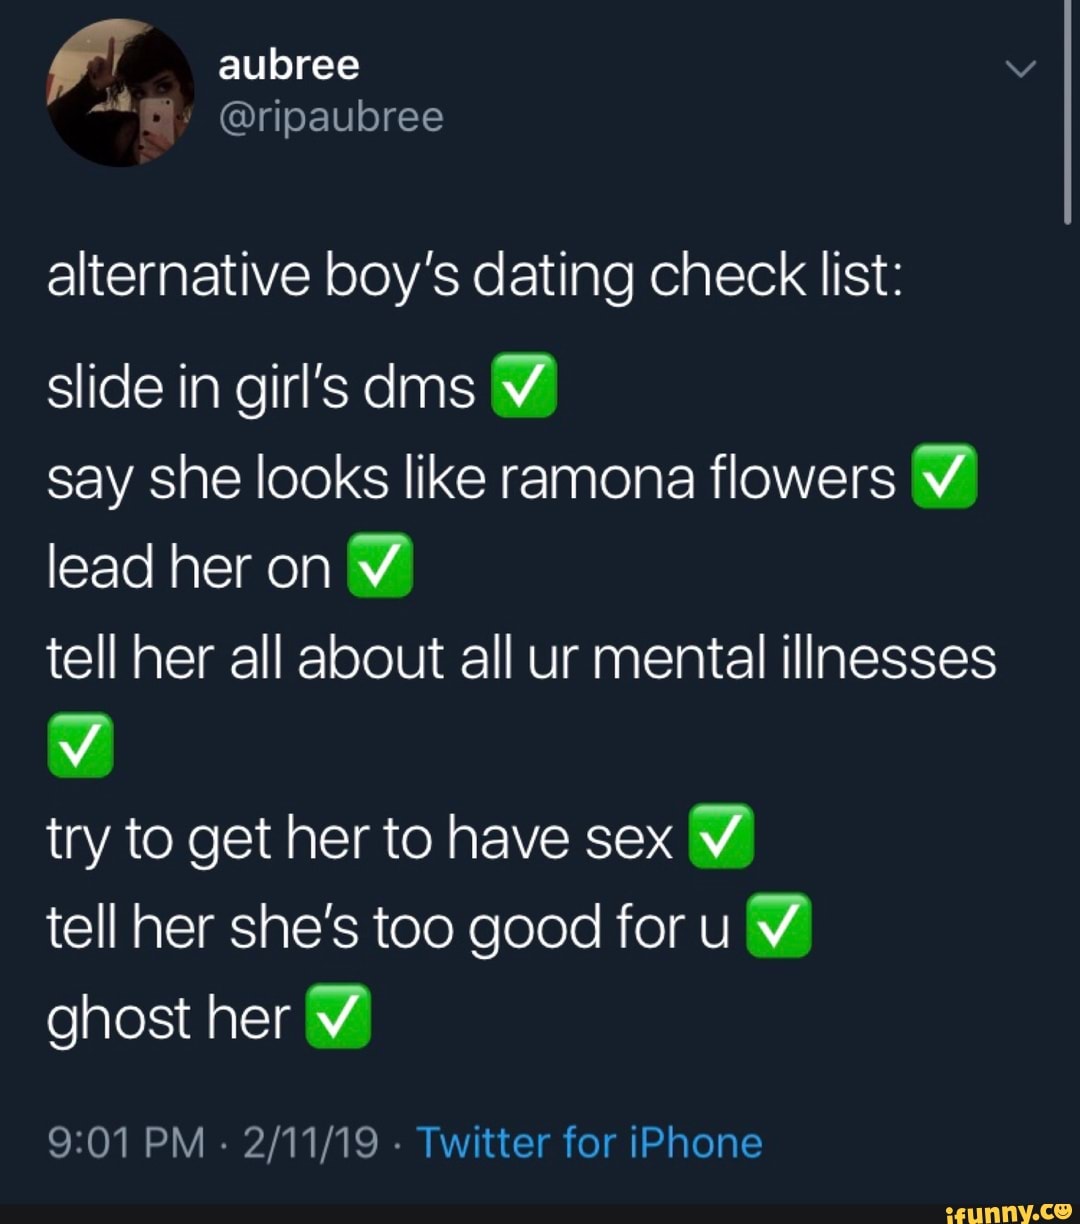Click the display name aubree

pos(288,65)
